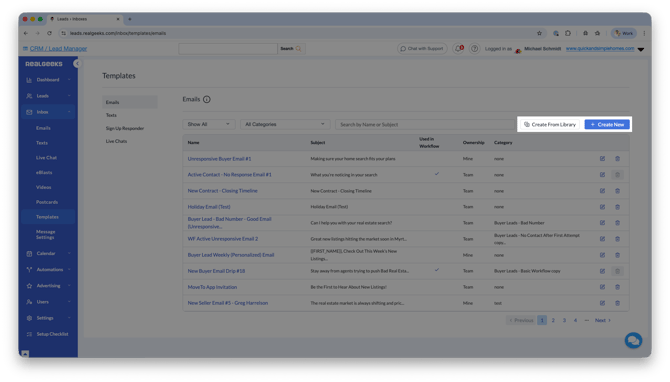Open Advertising in the sidebar
Screen dimensions: 670x382
tap(48, 285)
